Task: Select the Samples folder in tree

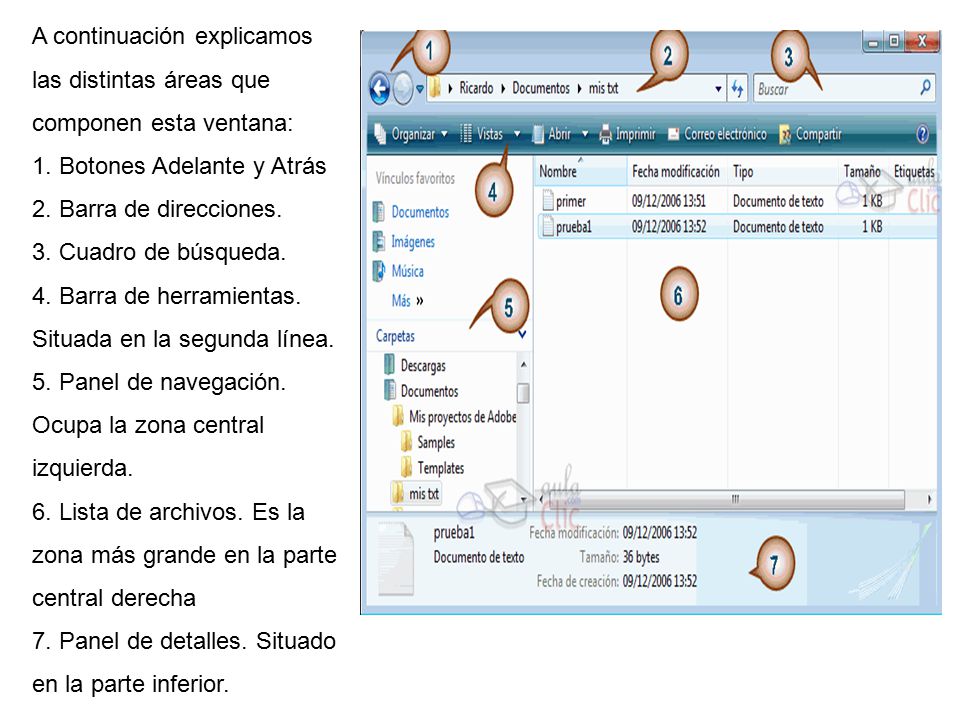Action: click(436, 442)
